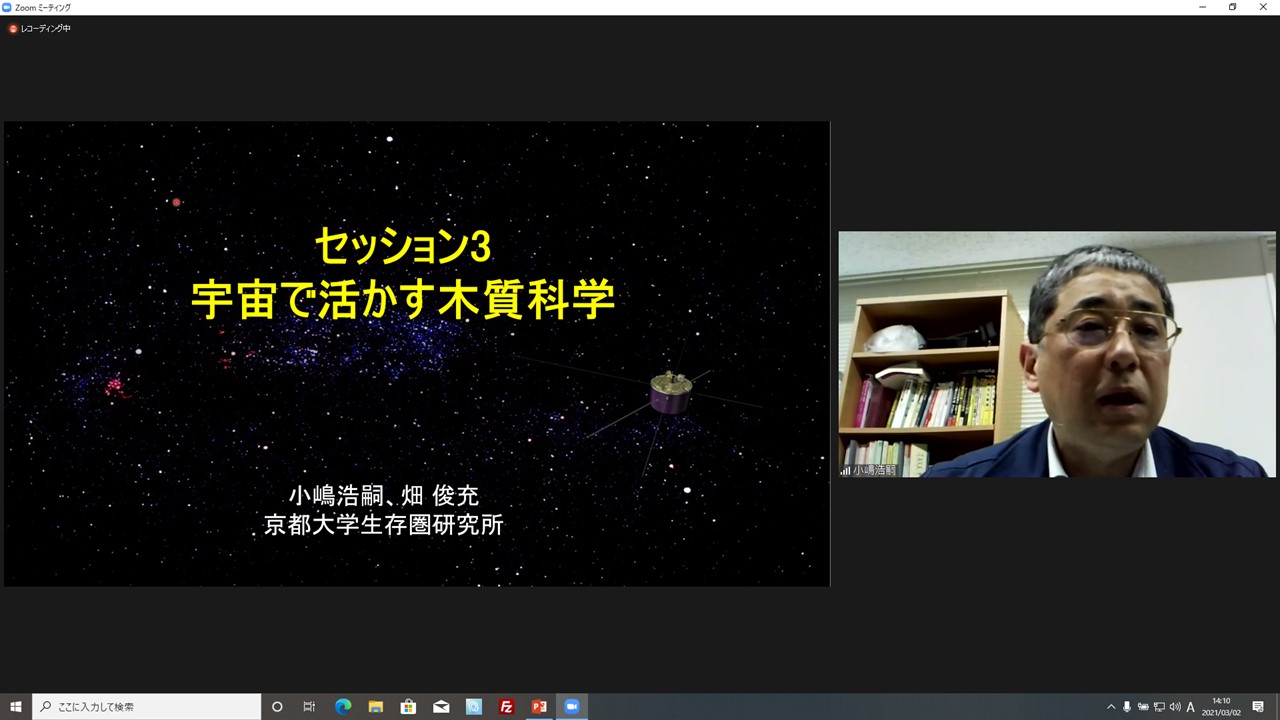Expand the hidden system tray icons
This screenshot has width=1280, height=720.
click(x=1110, y=707)
